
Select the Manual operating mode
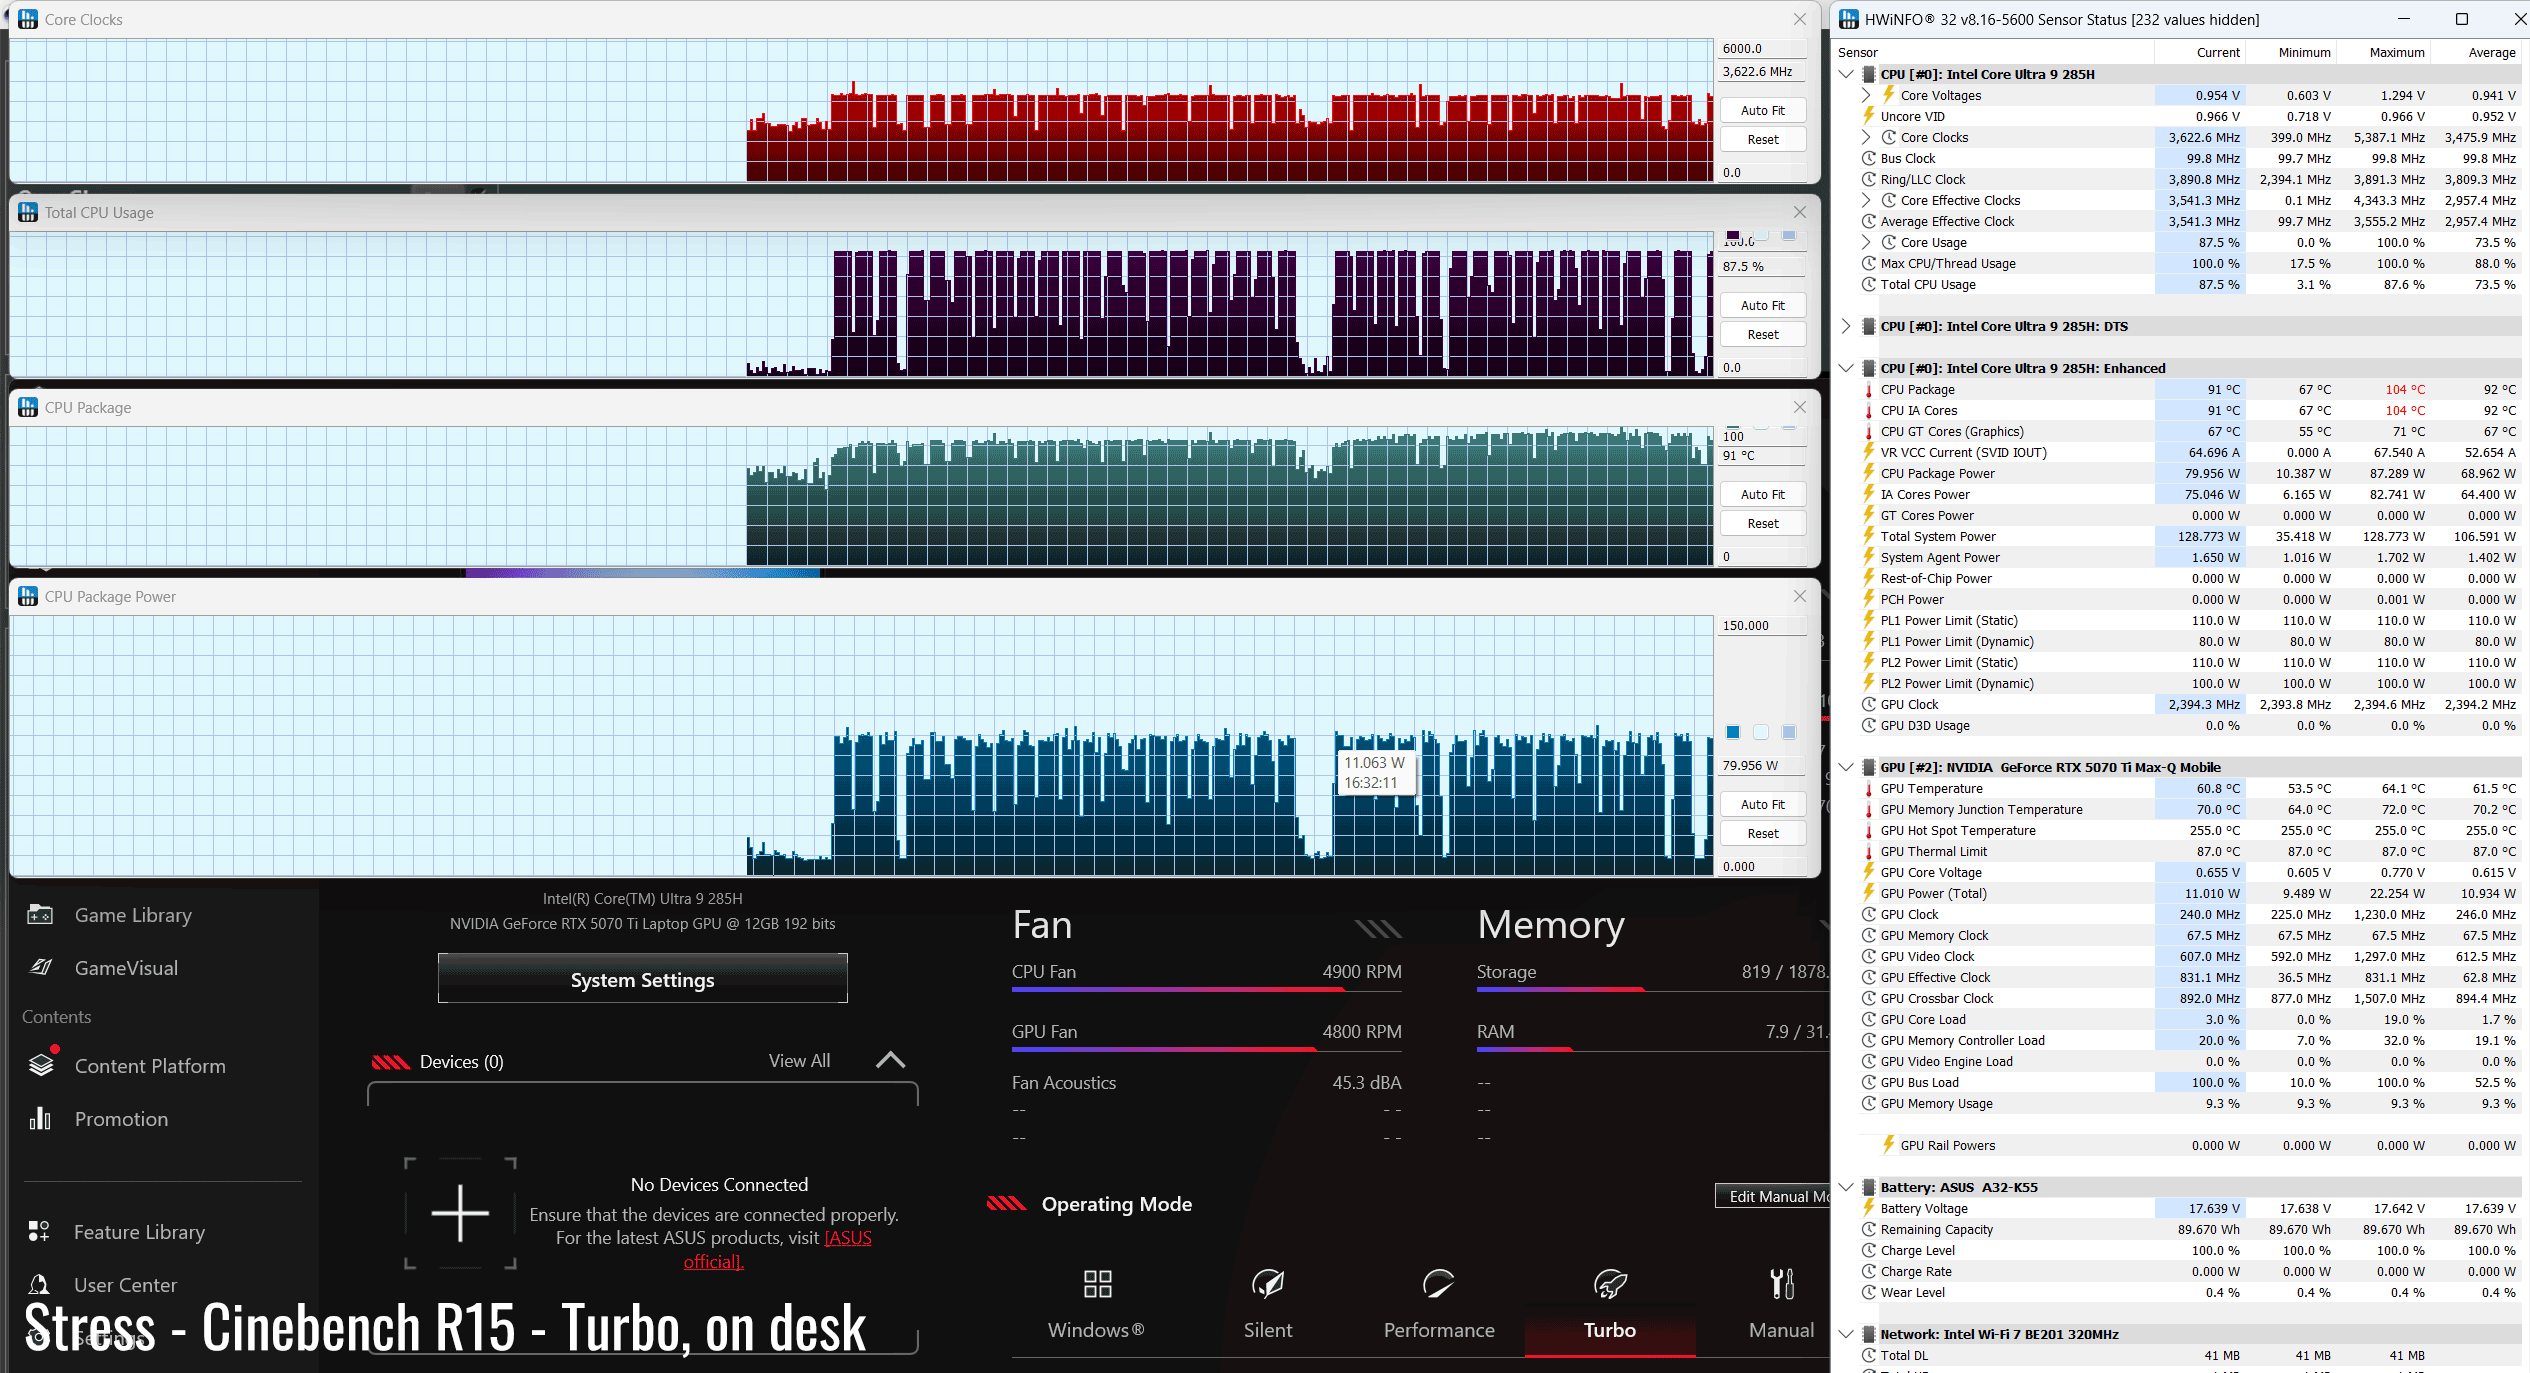tap(1781, 1304)
